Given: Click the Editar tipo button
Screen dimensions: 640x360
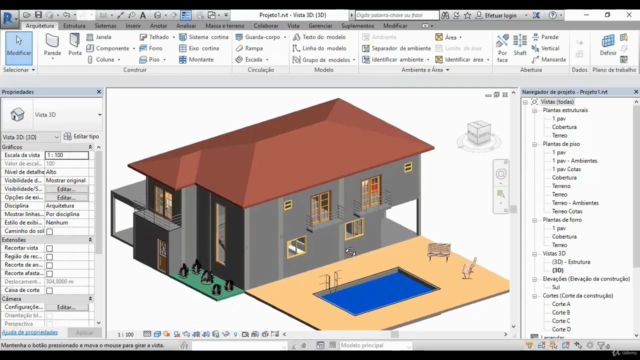Looking at the screenshot, I should (x=82, y=137).
